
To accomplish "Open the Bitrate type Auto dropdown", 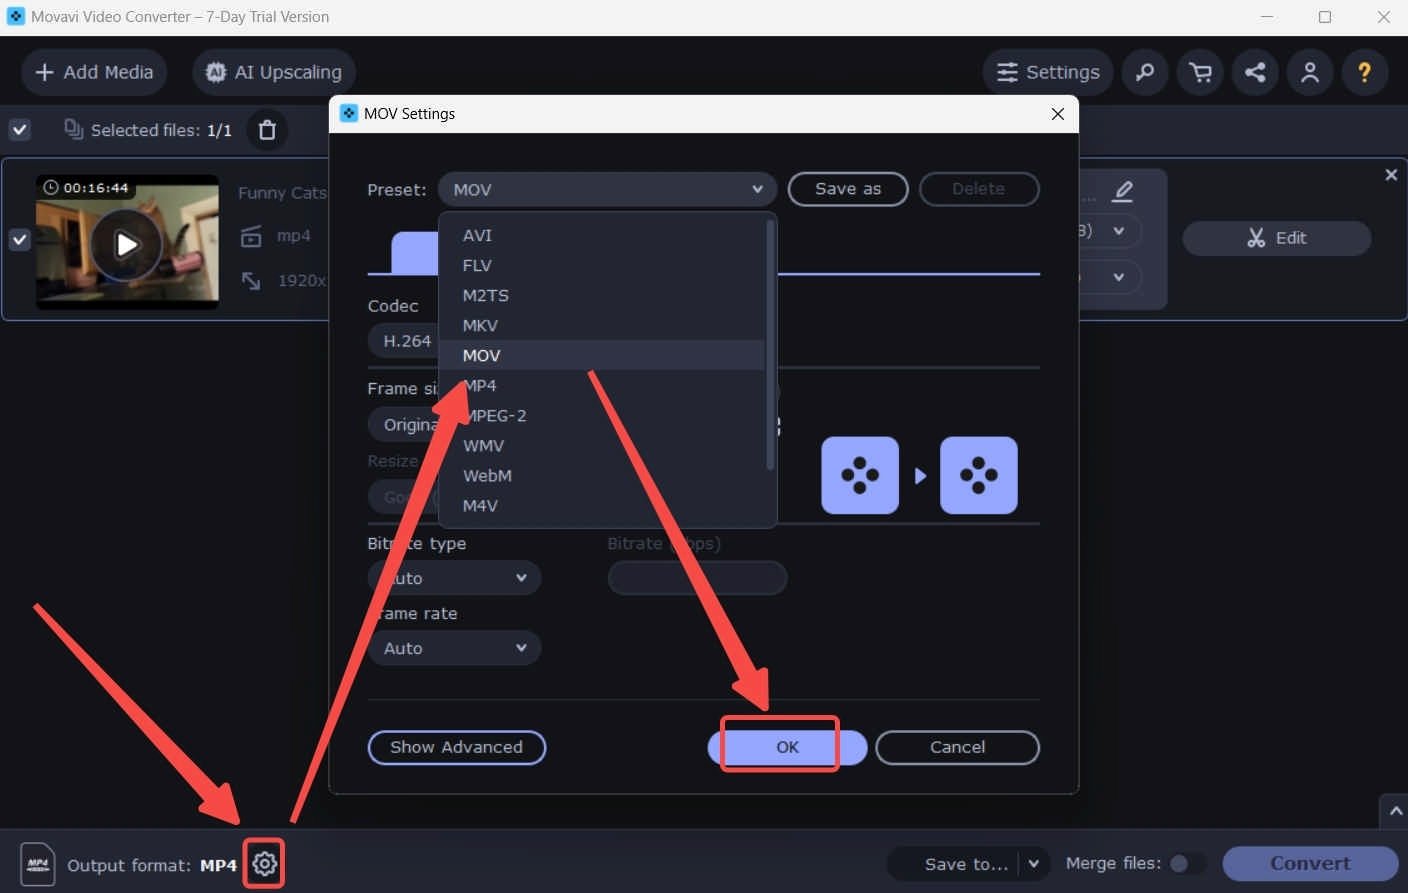I will (x=454, y=578).
